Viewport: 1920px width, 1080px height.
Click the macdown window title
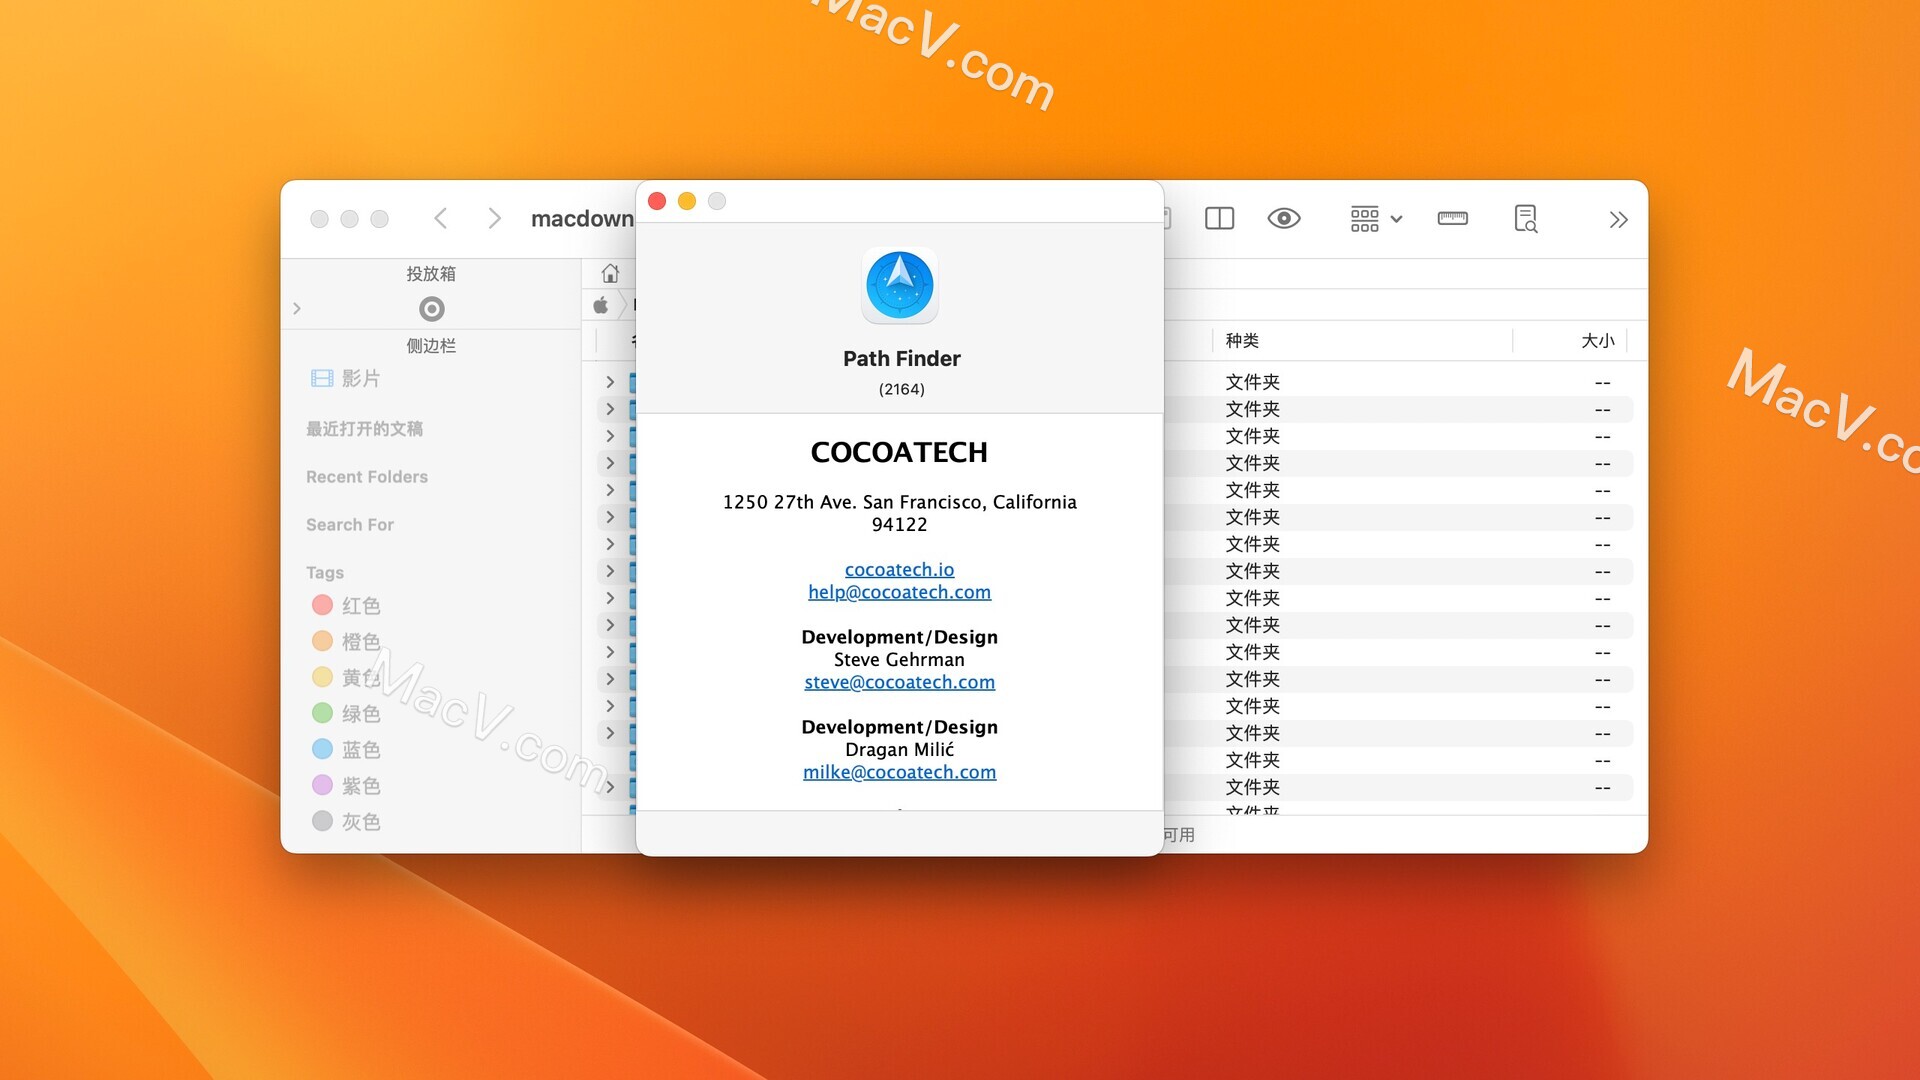(x=582, y=218)
